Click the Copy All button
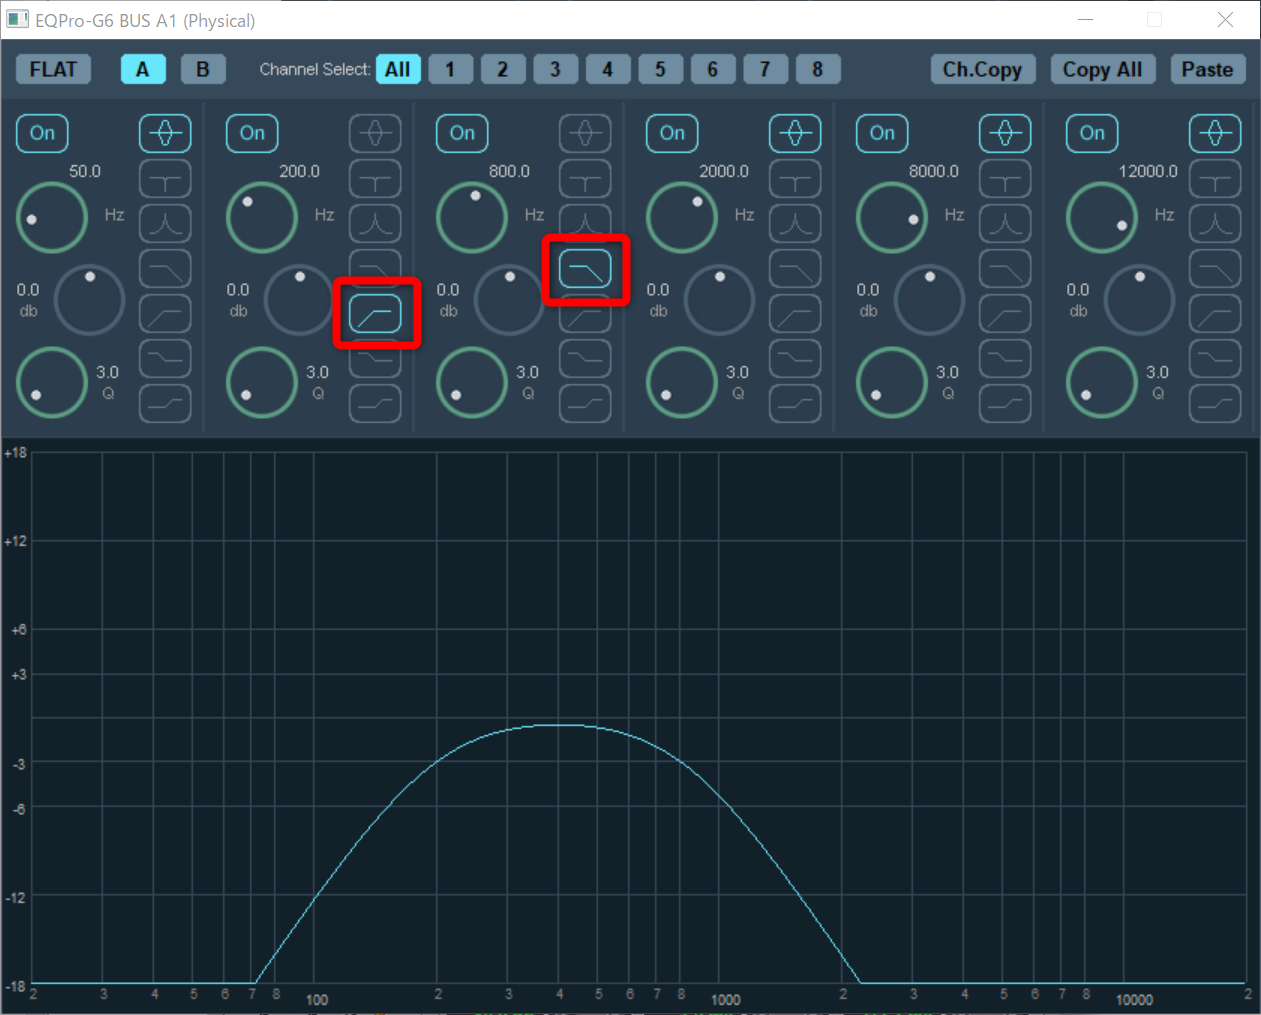Screen dimensions: 1261x1015 1102,69
